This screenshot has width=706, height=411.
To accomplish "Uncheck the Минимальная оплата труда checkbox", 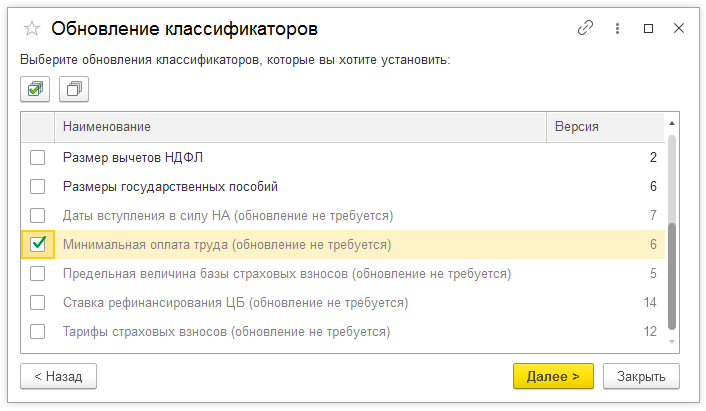I will point(38,244).
